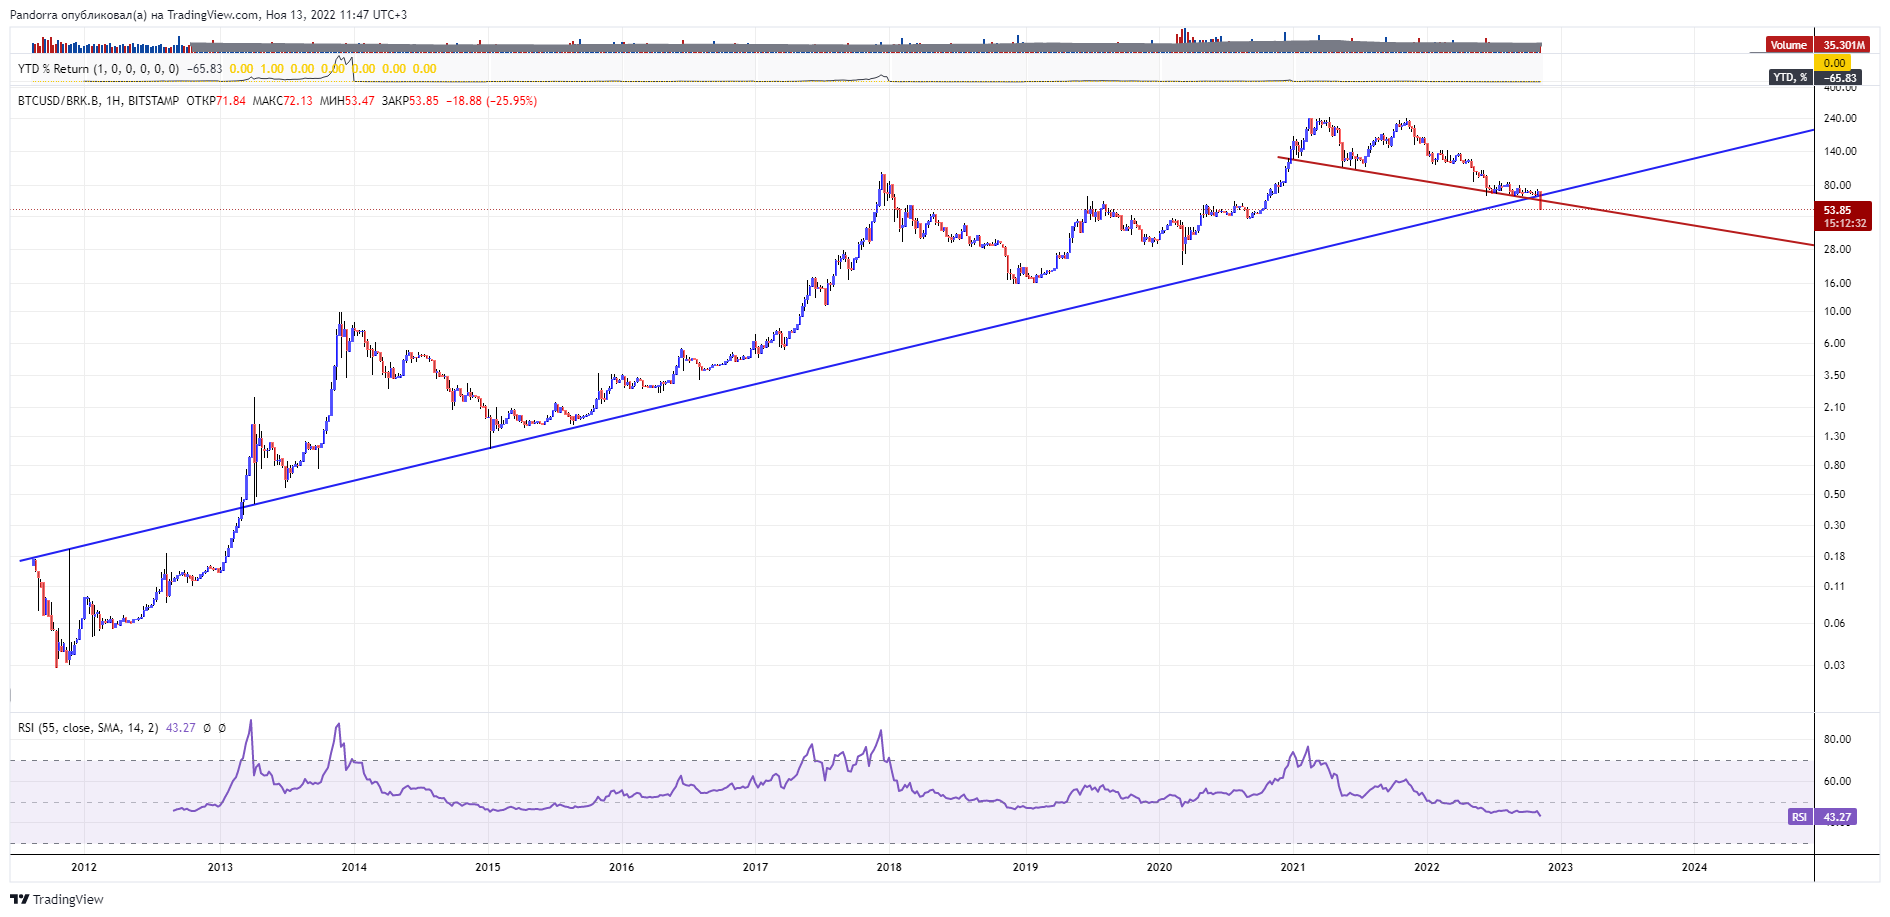This screenshot has width=1890, height=917.
Task: Click the 2018 year on time axis
Action: tap(889, 867)
